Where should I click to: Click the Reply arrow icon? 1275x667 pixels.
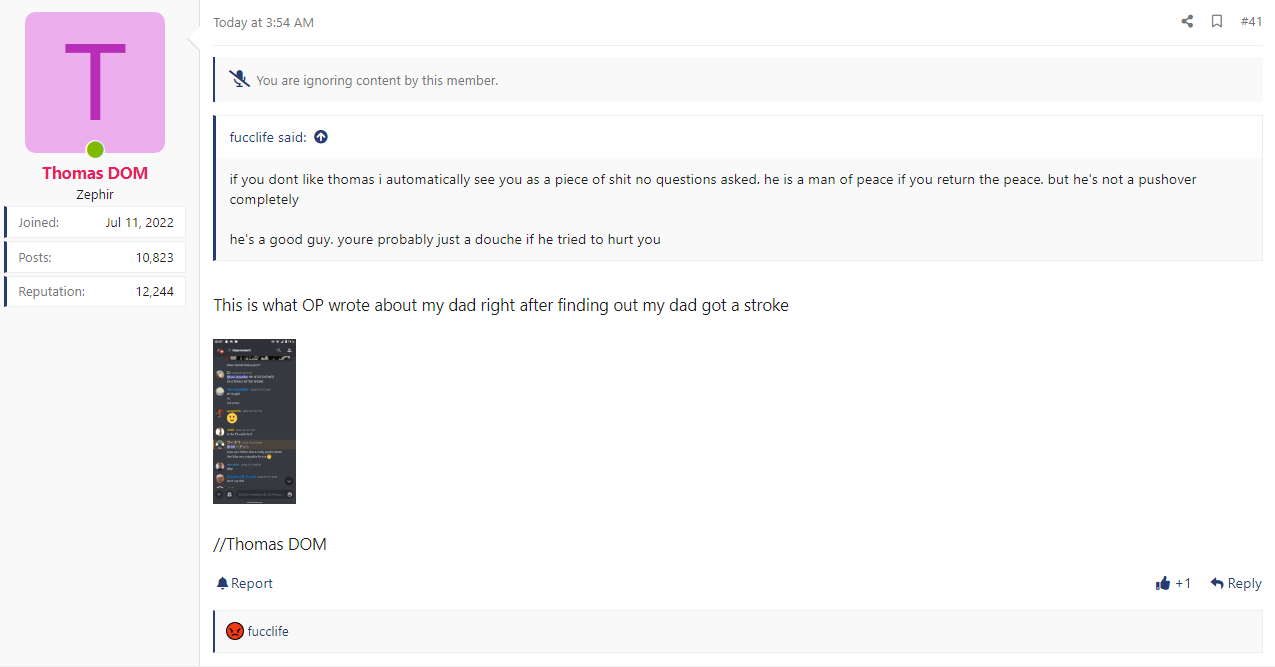tap(1217, 583)
